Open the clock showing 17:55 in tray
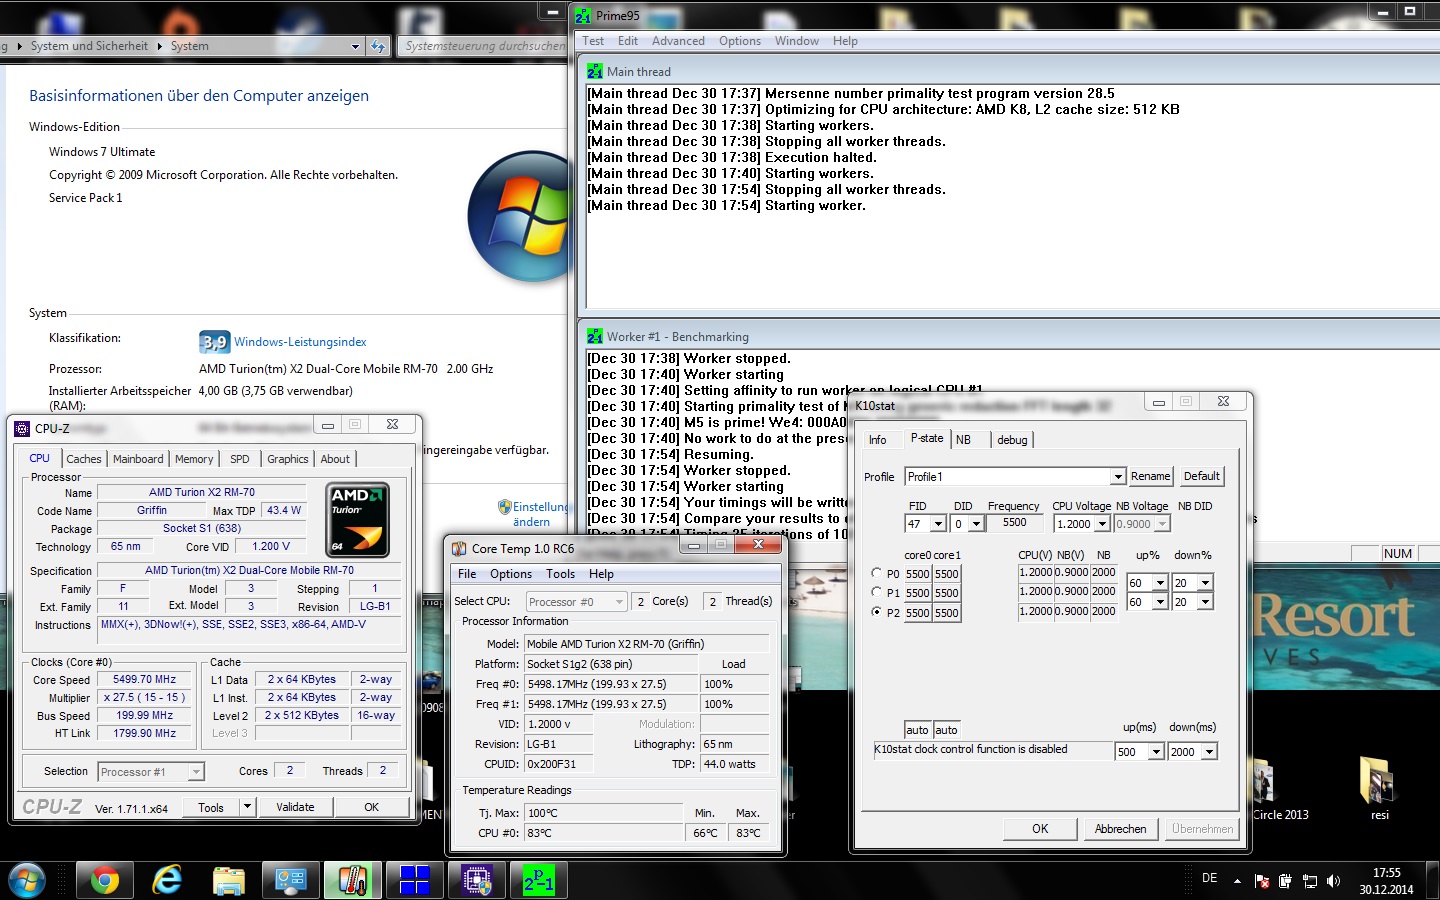 (x=1386, y=881)
